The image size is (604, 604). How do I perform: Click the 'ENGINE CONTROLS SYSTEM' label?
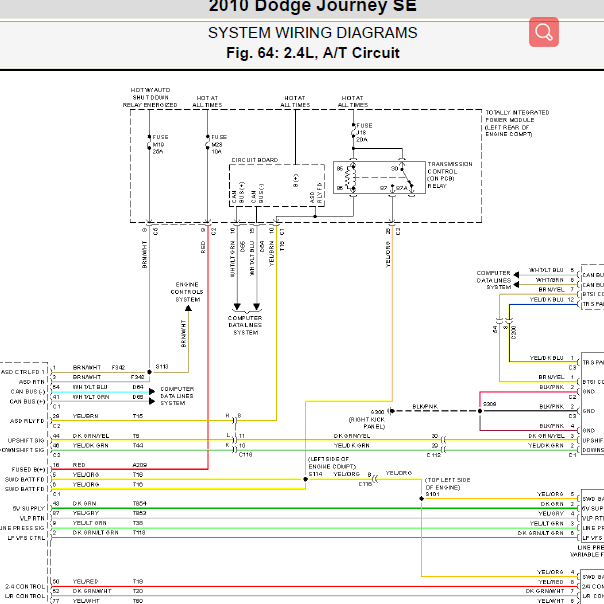click(x=187, y=292)
